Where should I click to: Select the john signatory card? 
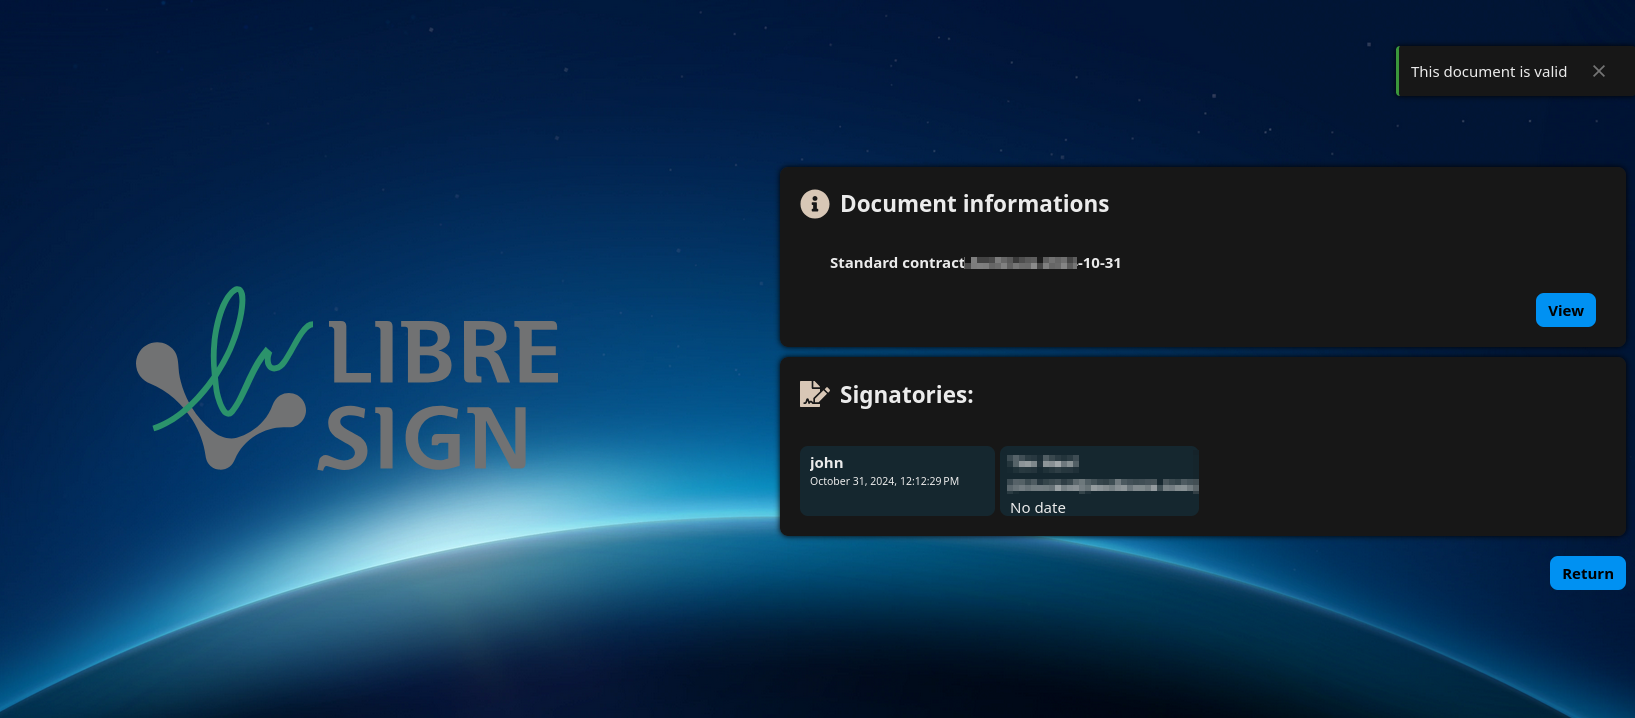(x=897, y=481)
